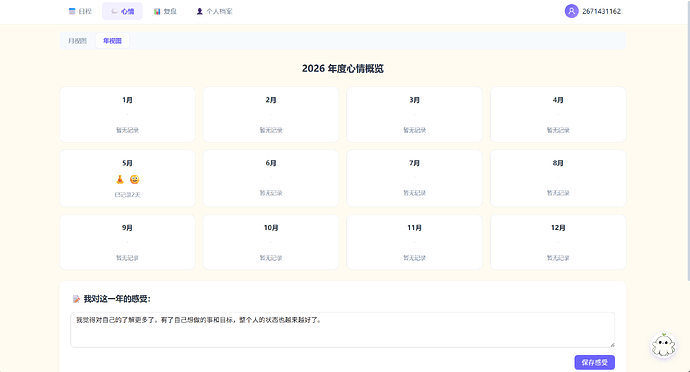Click the calendar icon beside 日程
690x372 pixels.
tap(72, 11)
